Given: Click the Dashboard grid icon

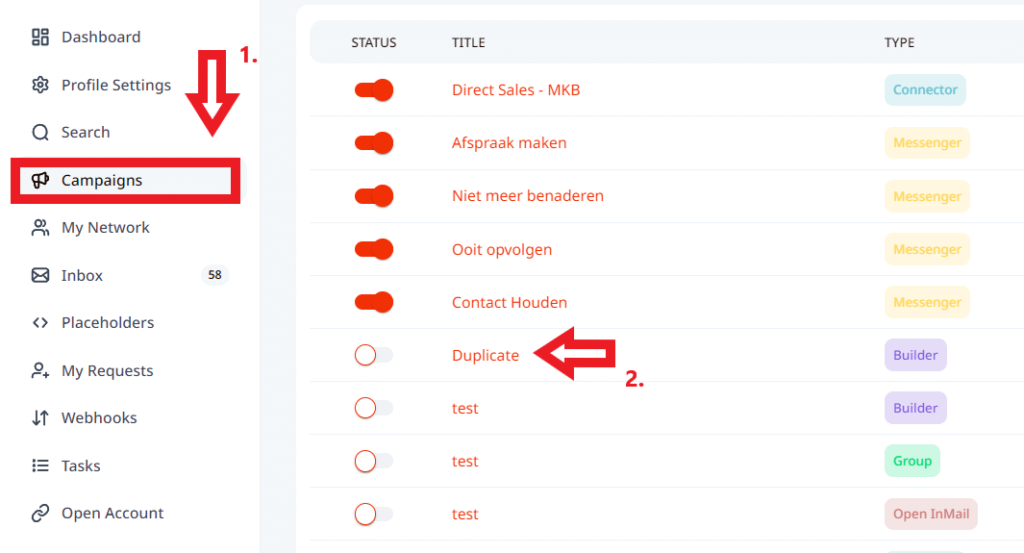Looking at the screenshot, I should (40, 38).
